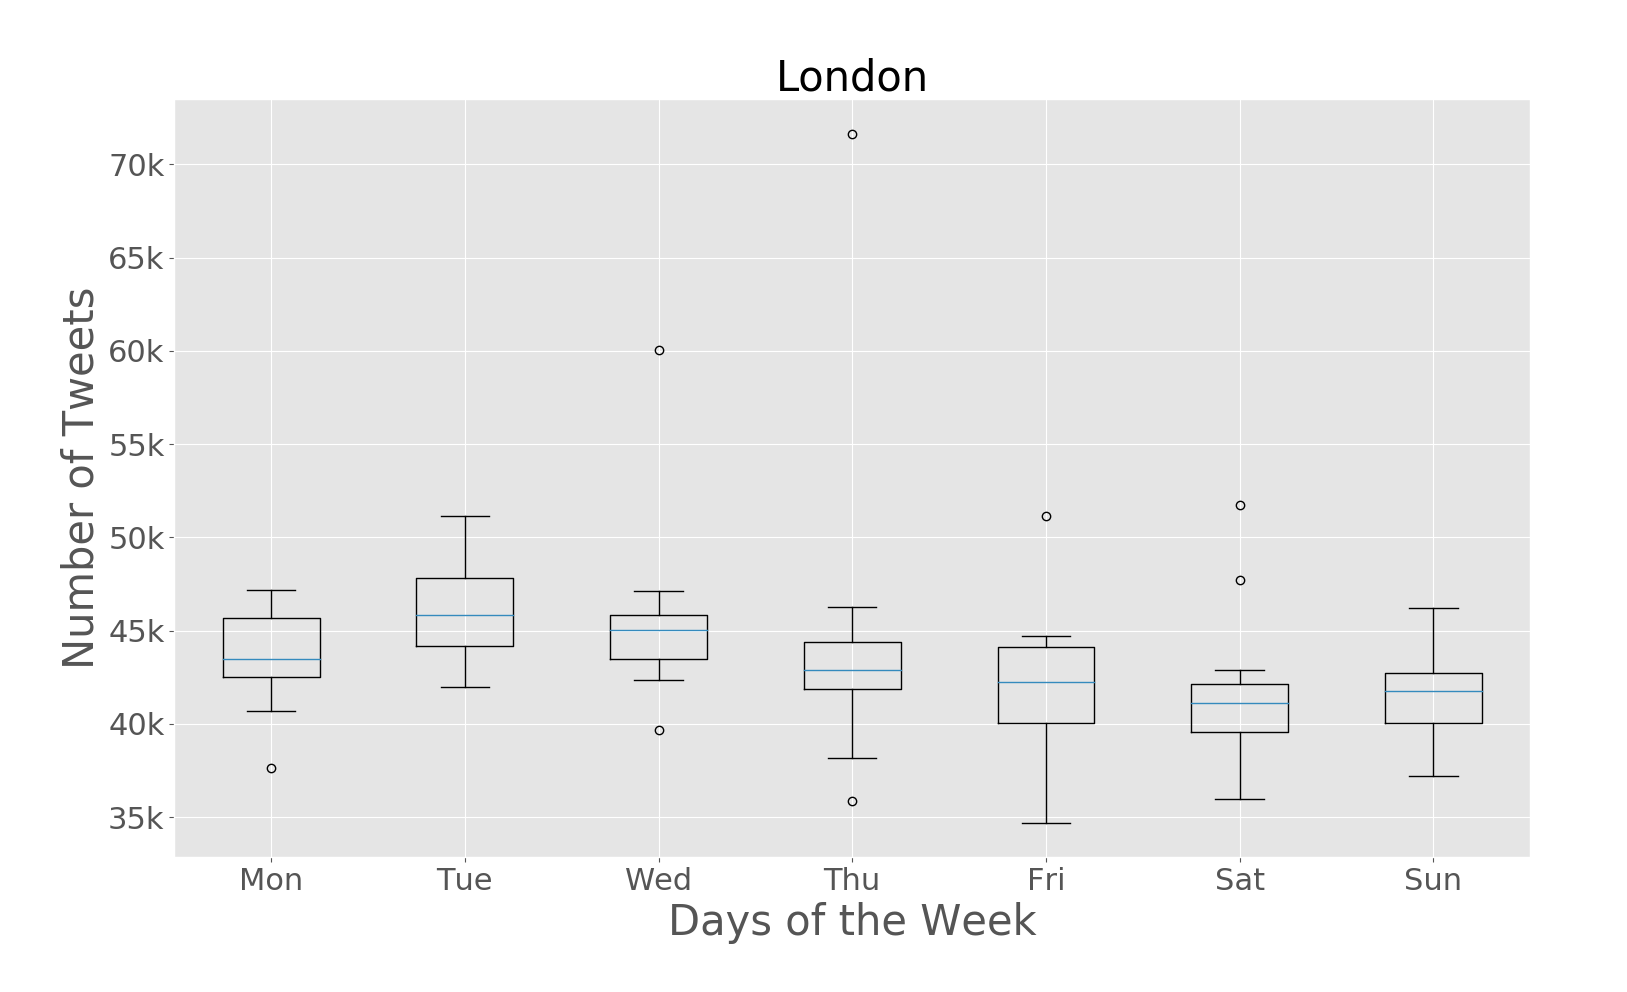1627x992 pixels.
Task: Click the Tuesday upper whisker cap
Action: click(x=465, y=516)
